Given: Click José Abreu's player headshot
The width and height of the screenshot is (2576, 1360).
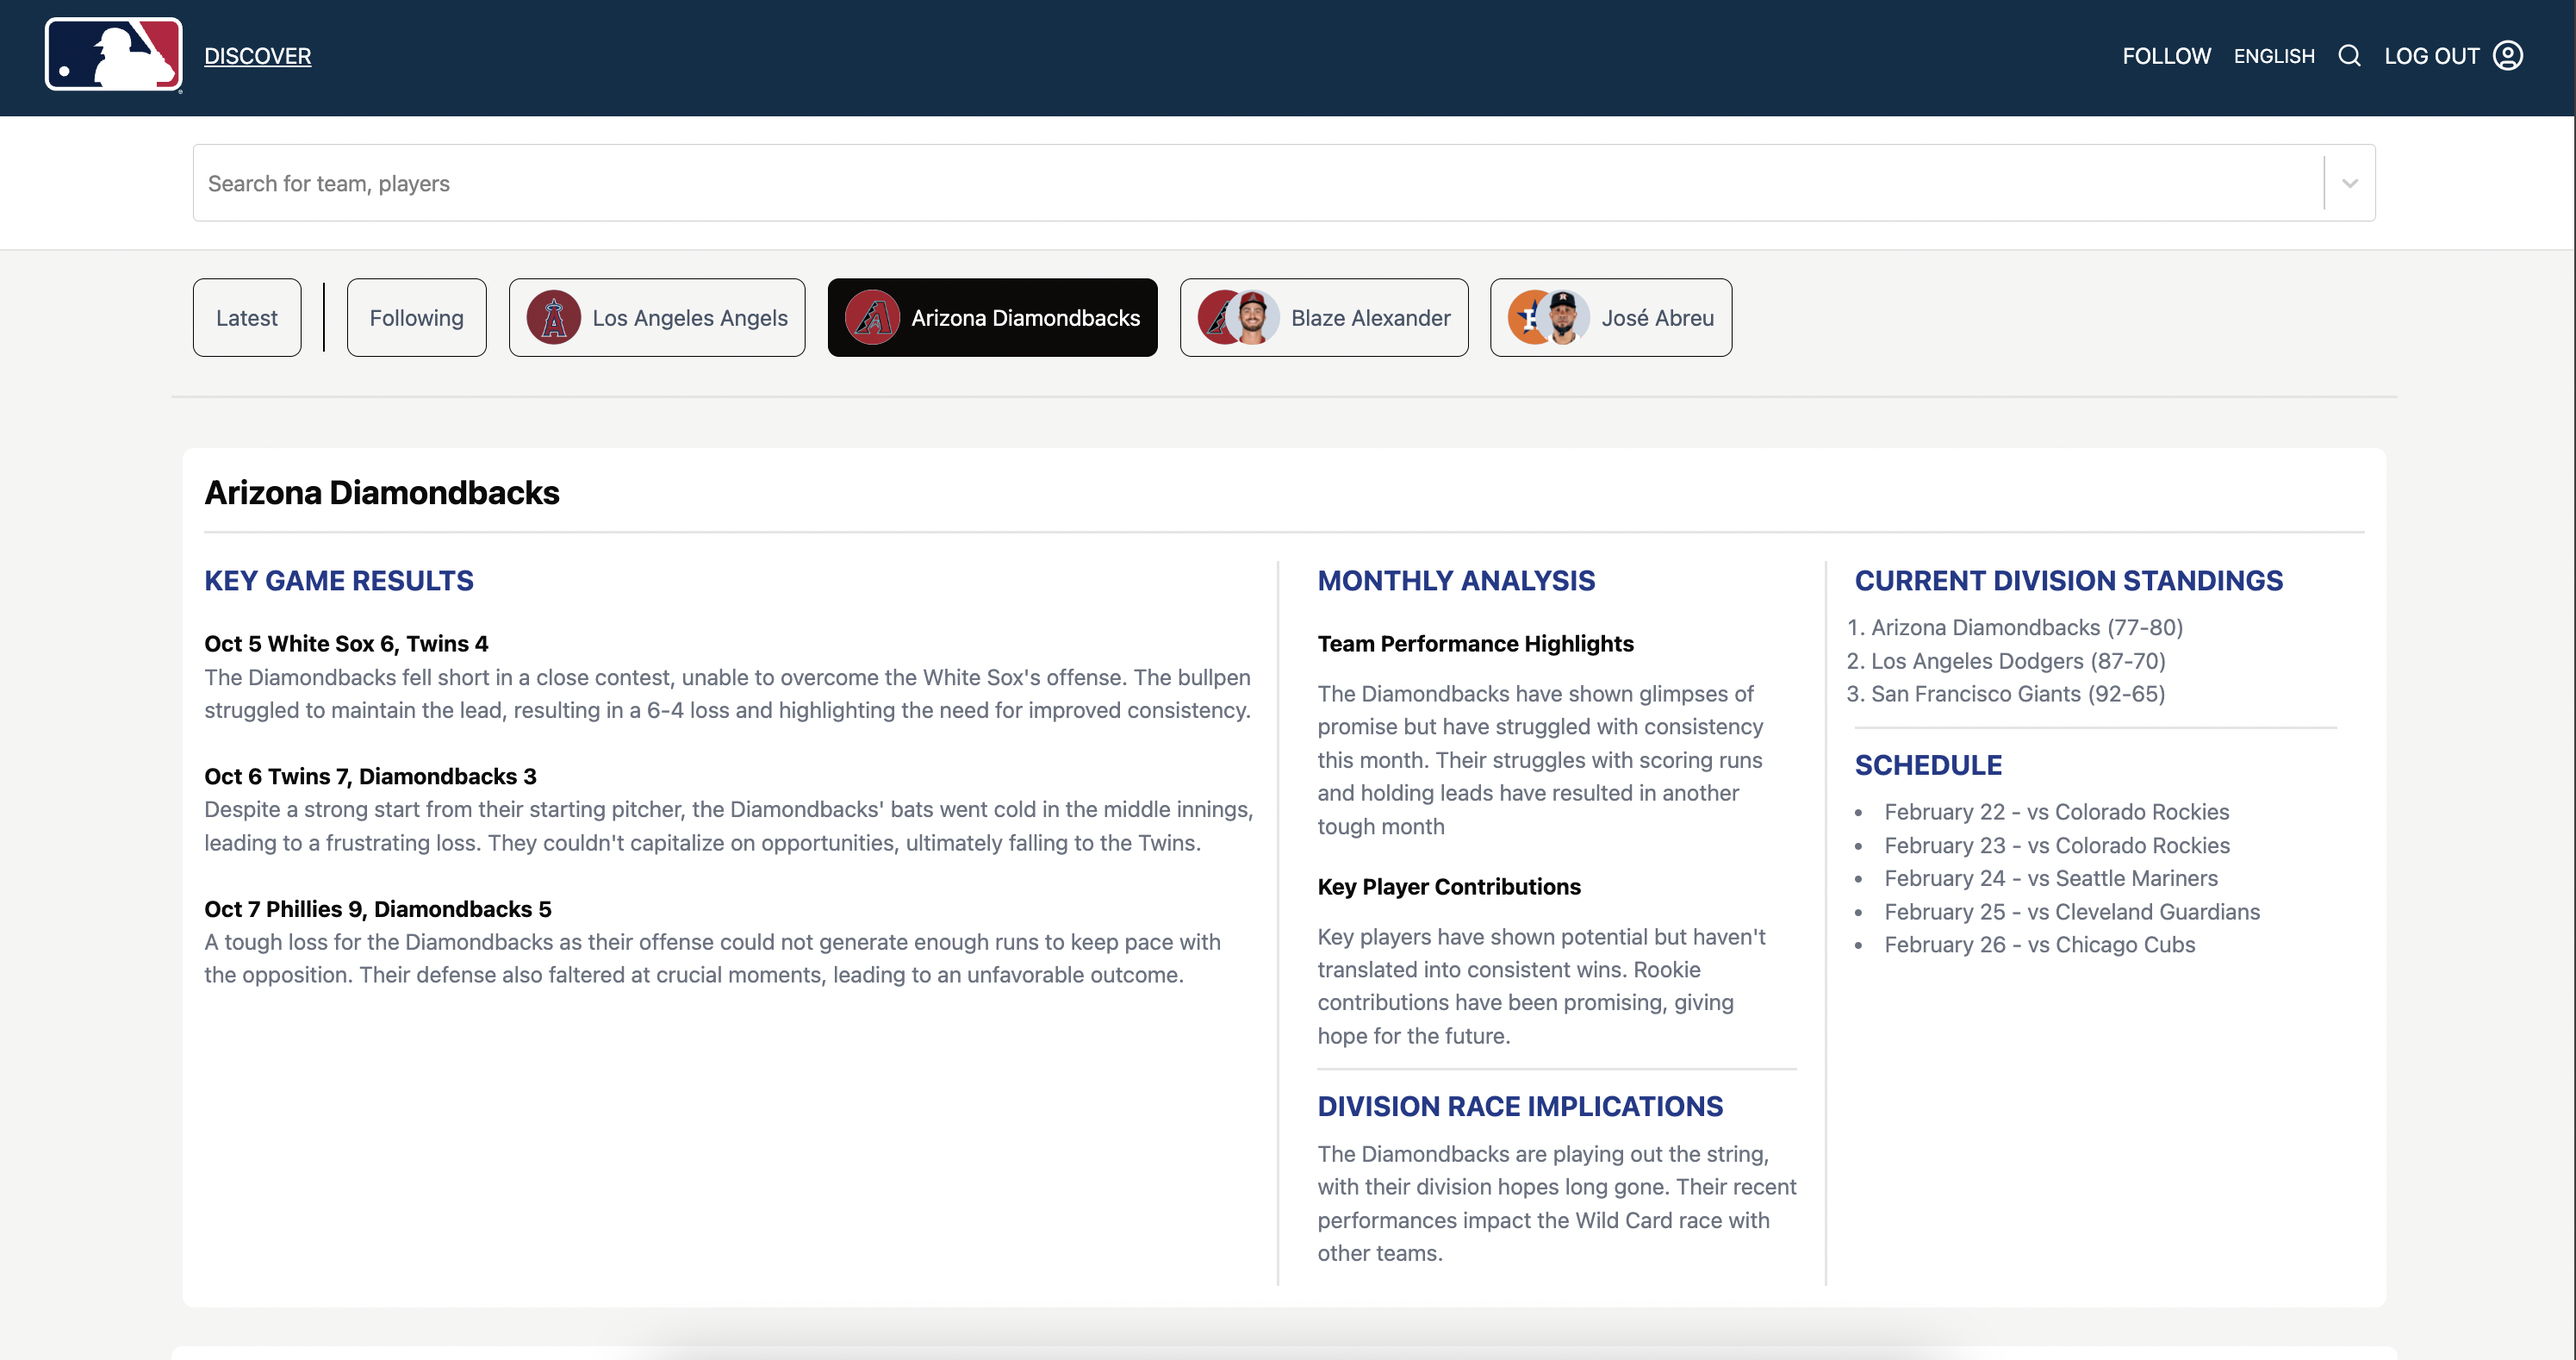Looking at the screenshot, I should coord(1564,318).
